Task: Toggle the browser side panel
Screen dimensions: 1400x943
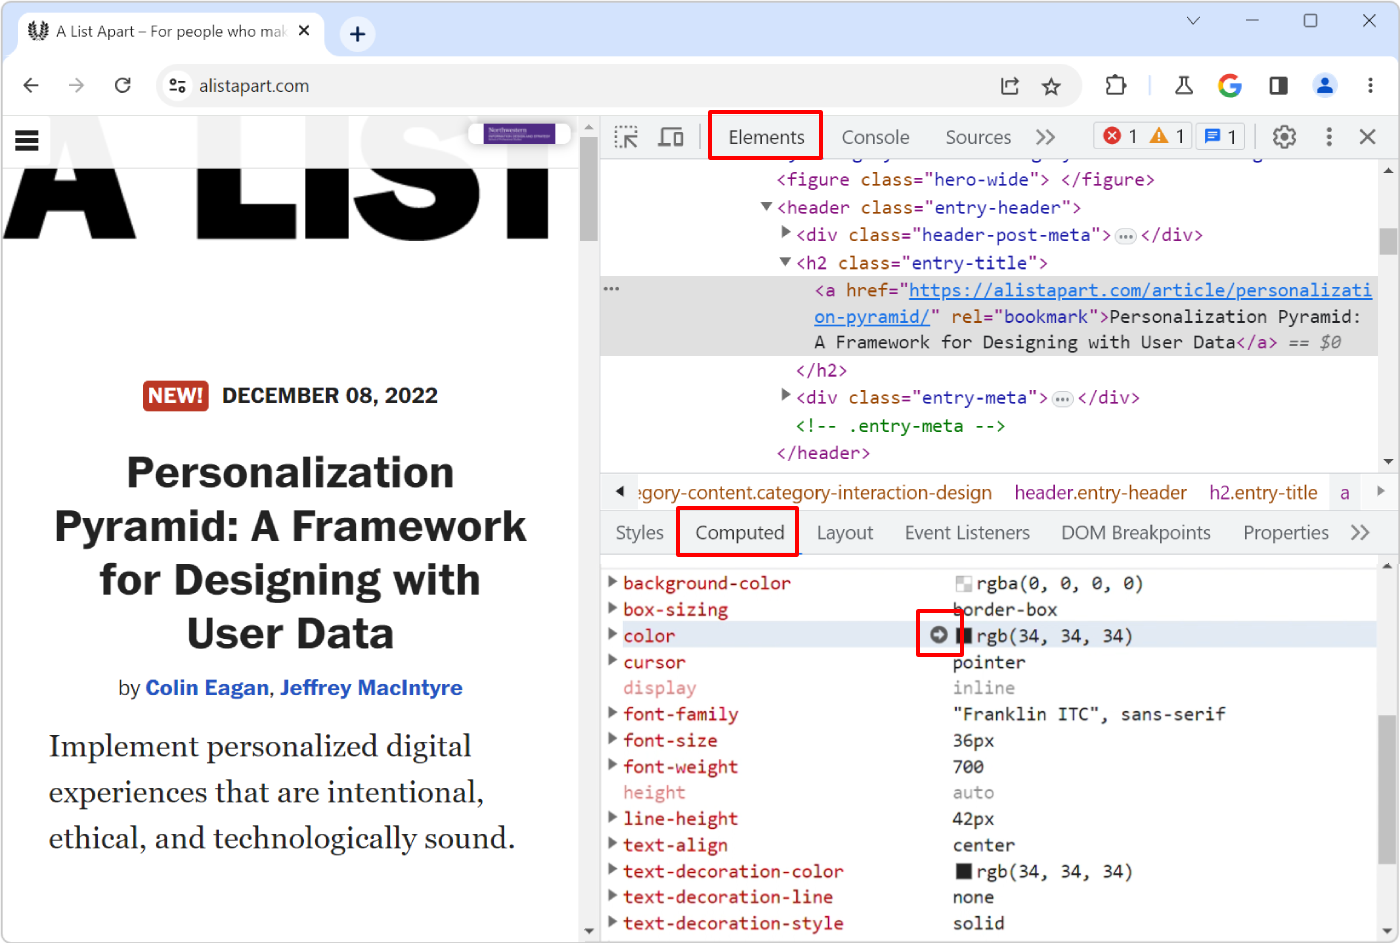Action: (1277, 86)
